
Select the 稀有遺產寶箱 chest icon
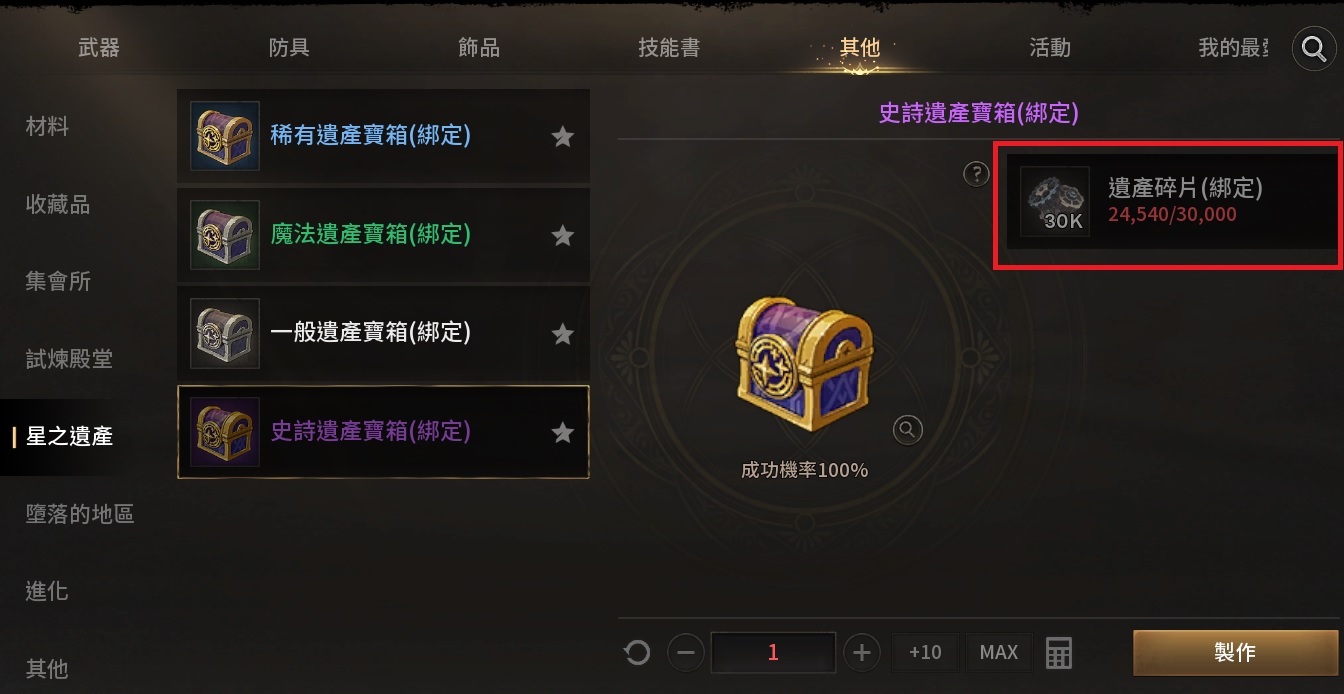[225, 136]
